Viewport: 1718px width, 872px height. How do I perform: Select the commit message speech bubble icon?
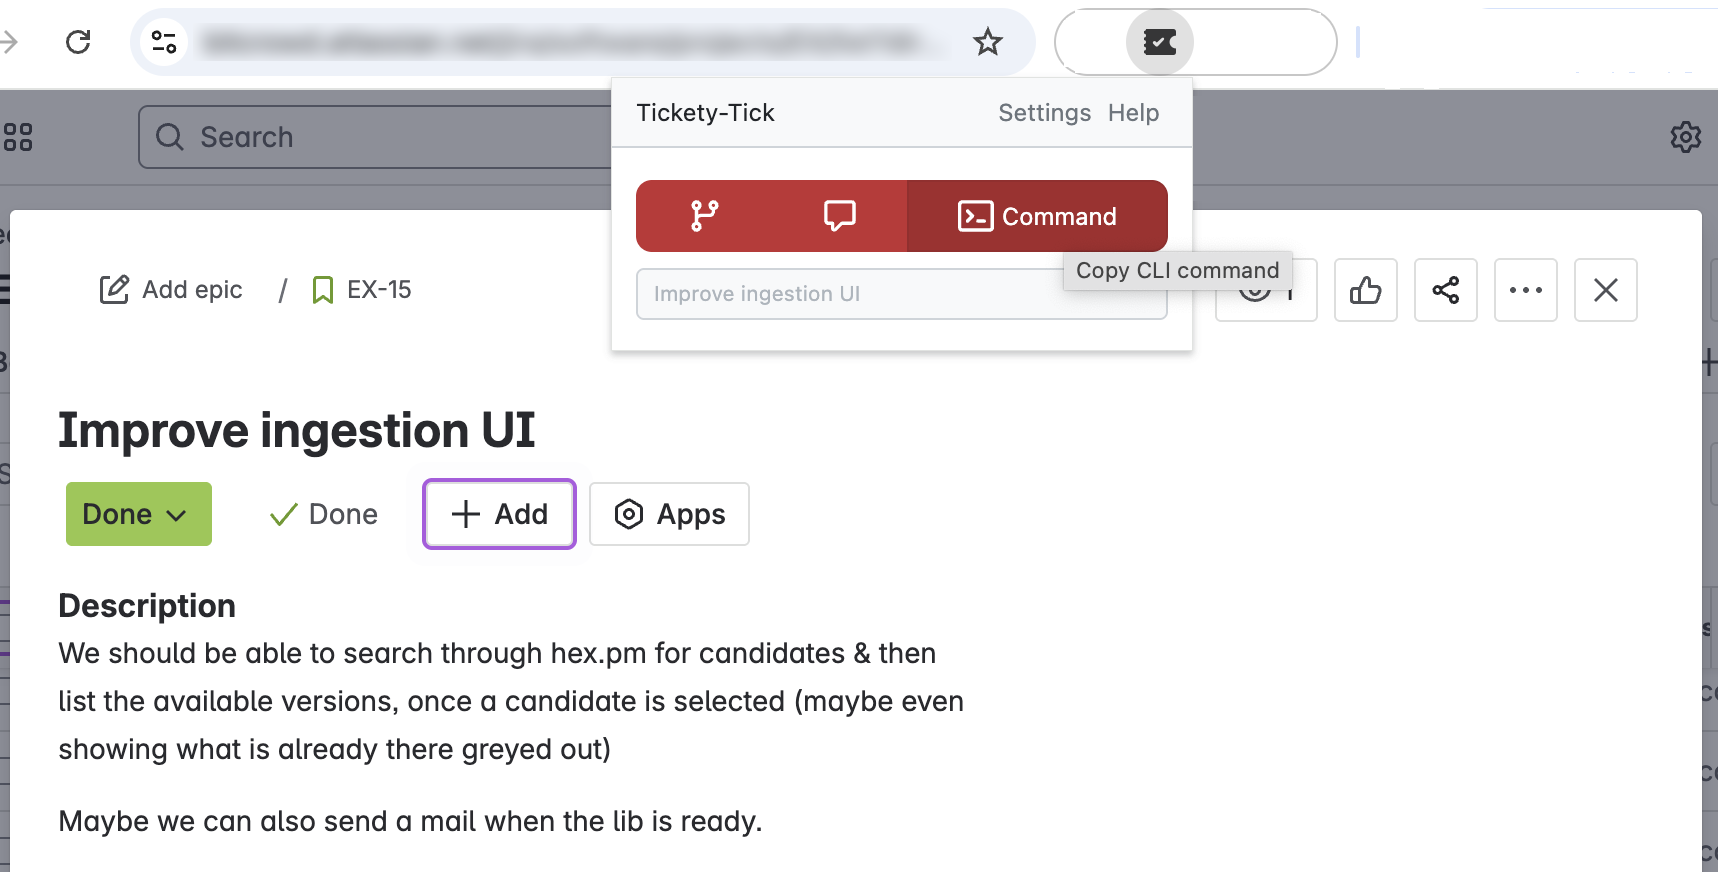pos(839,216)
